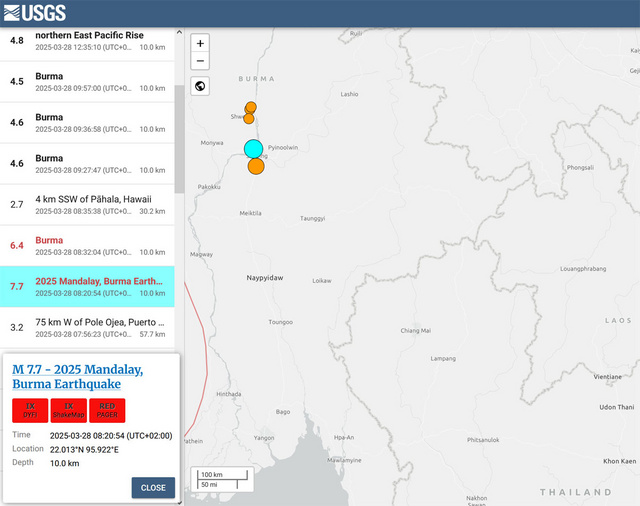Click the location coordinates 22.013°N 95.922°E

click(84, 450)
